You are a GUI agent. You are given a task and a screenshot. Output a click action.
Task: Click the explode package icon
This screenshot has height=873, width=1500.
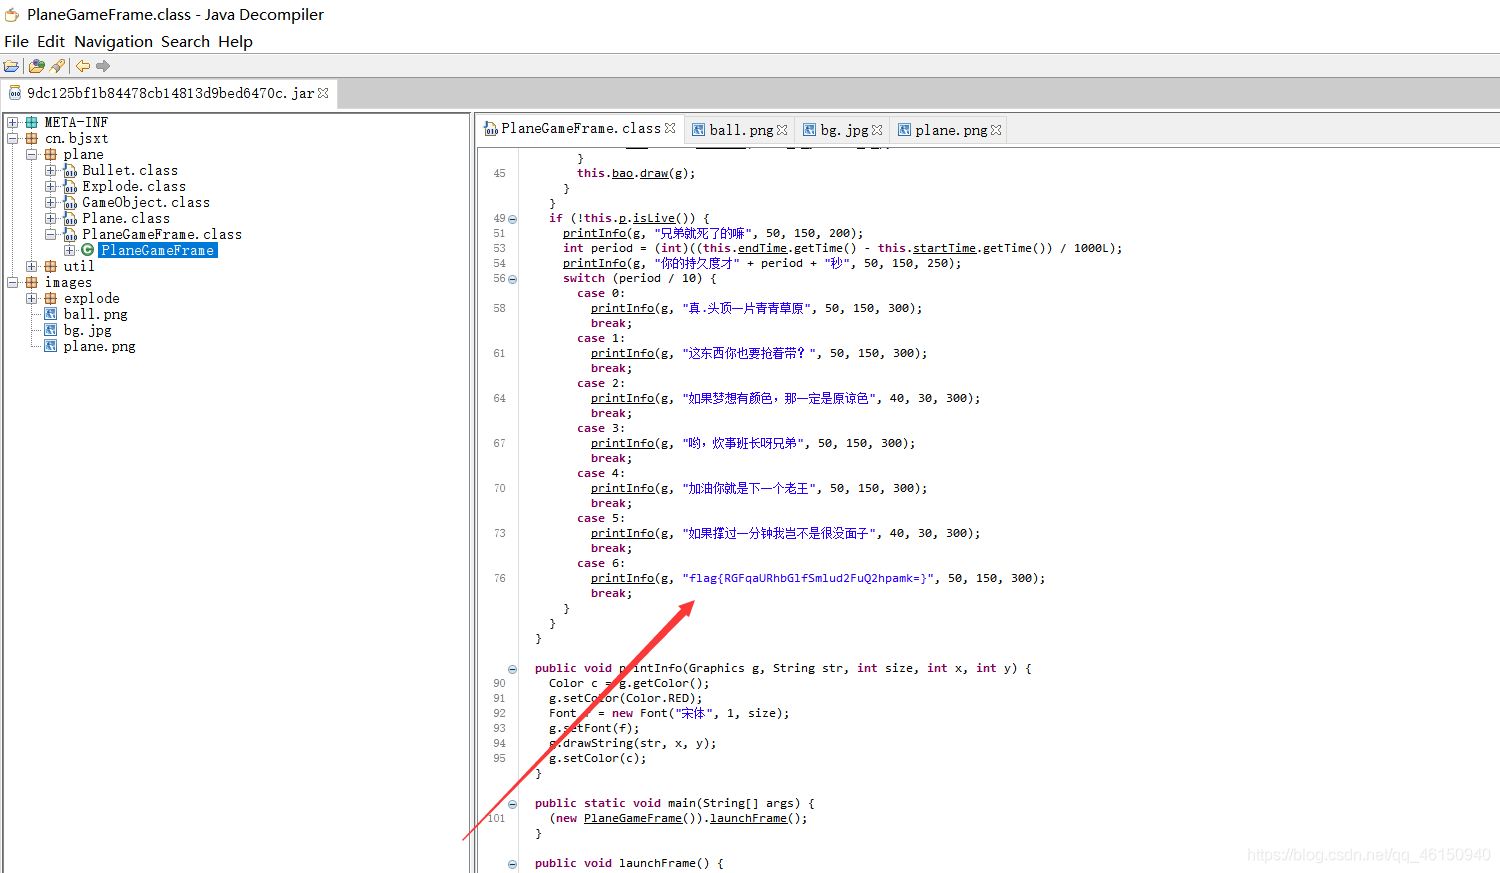51,298
